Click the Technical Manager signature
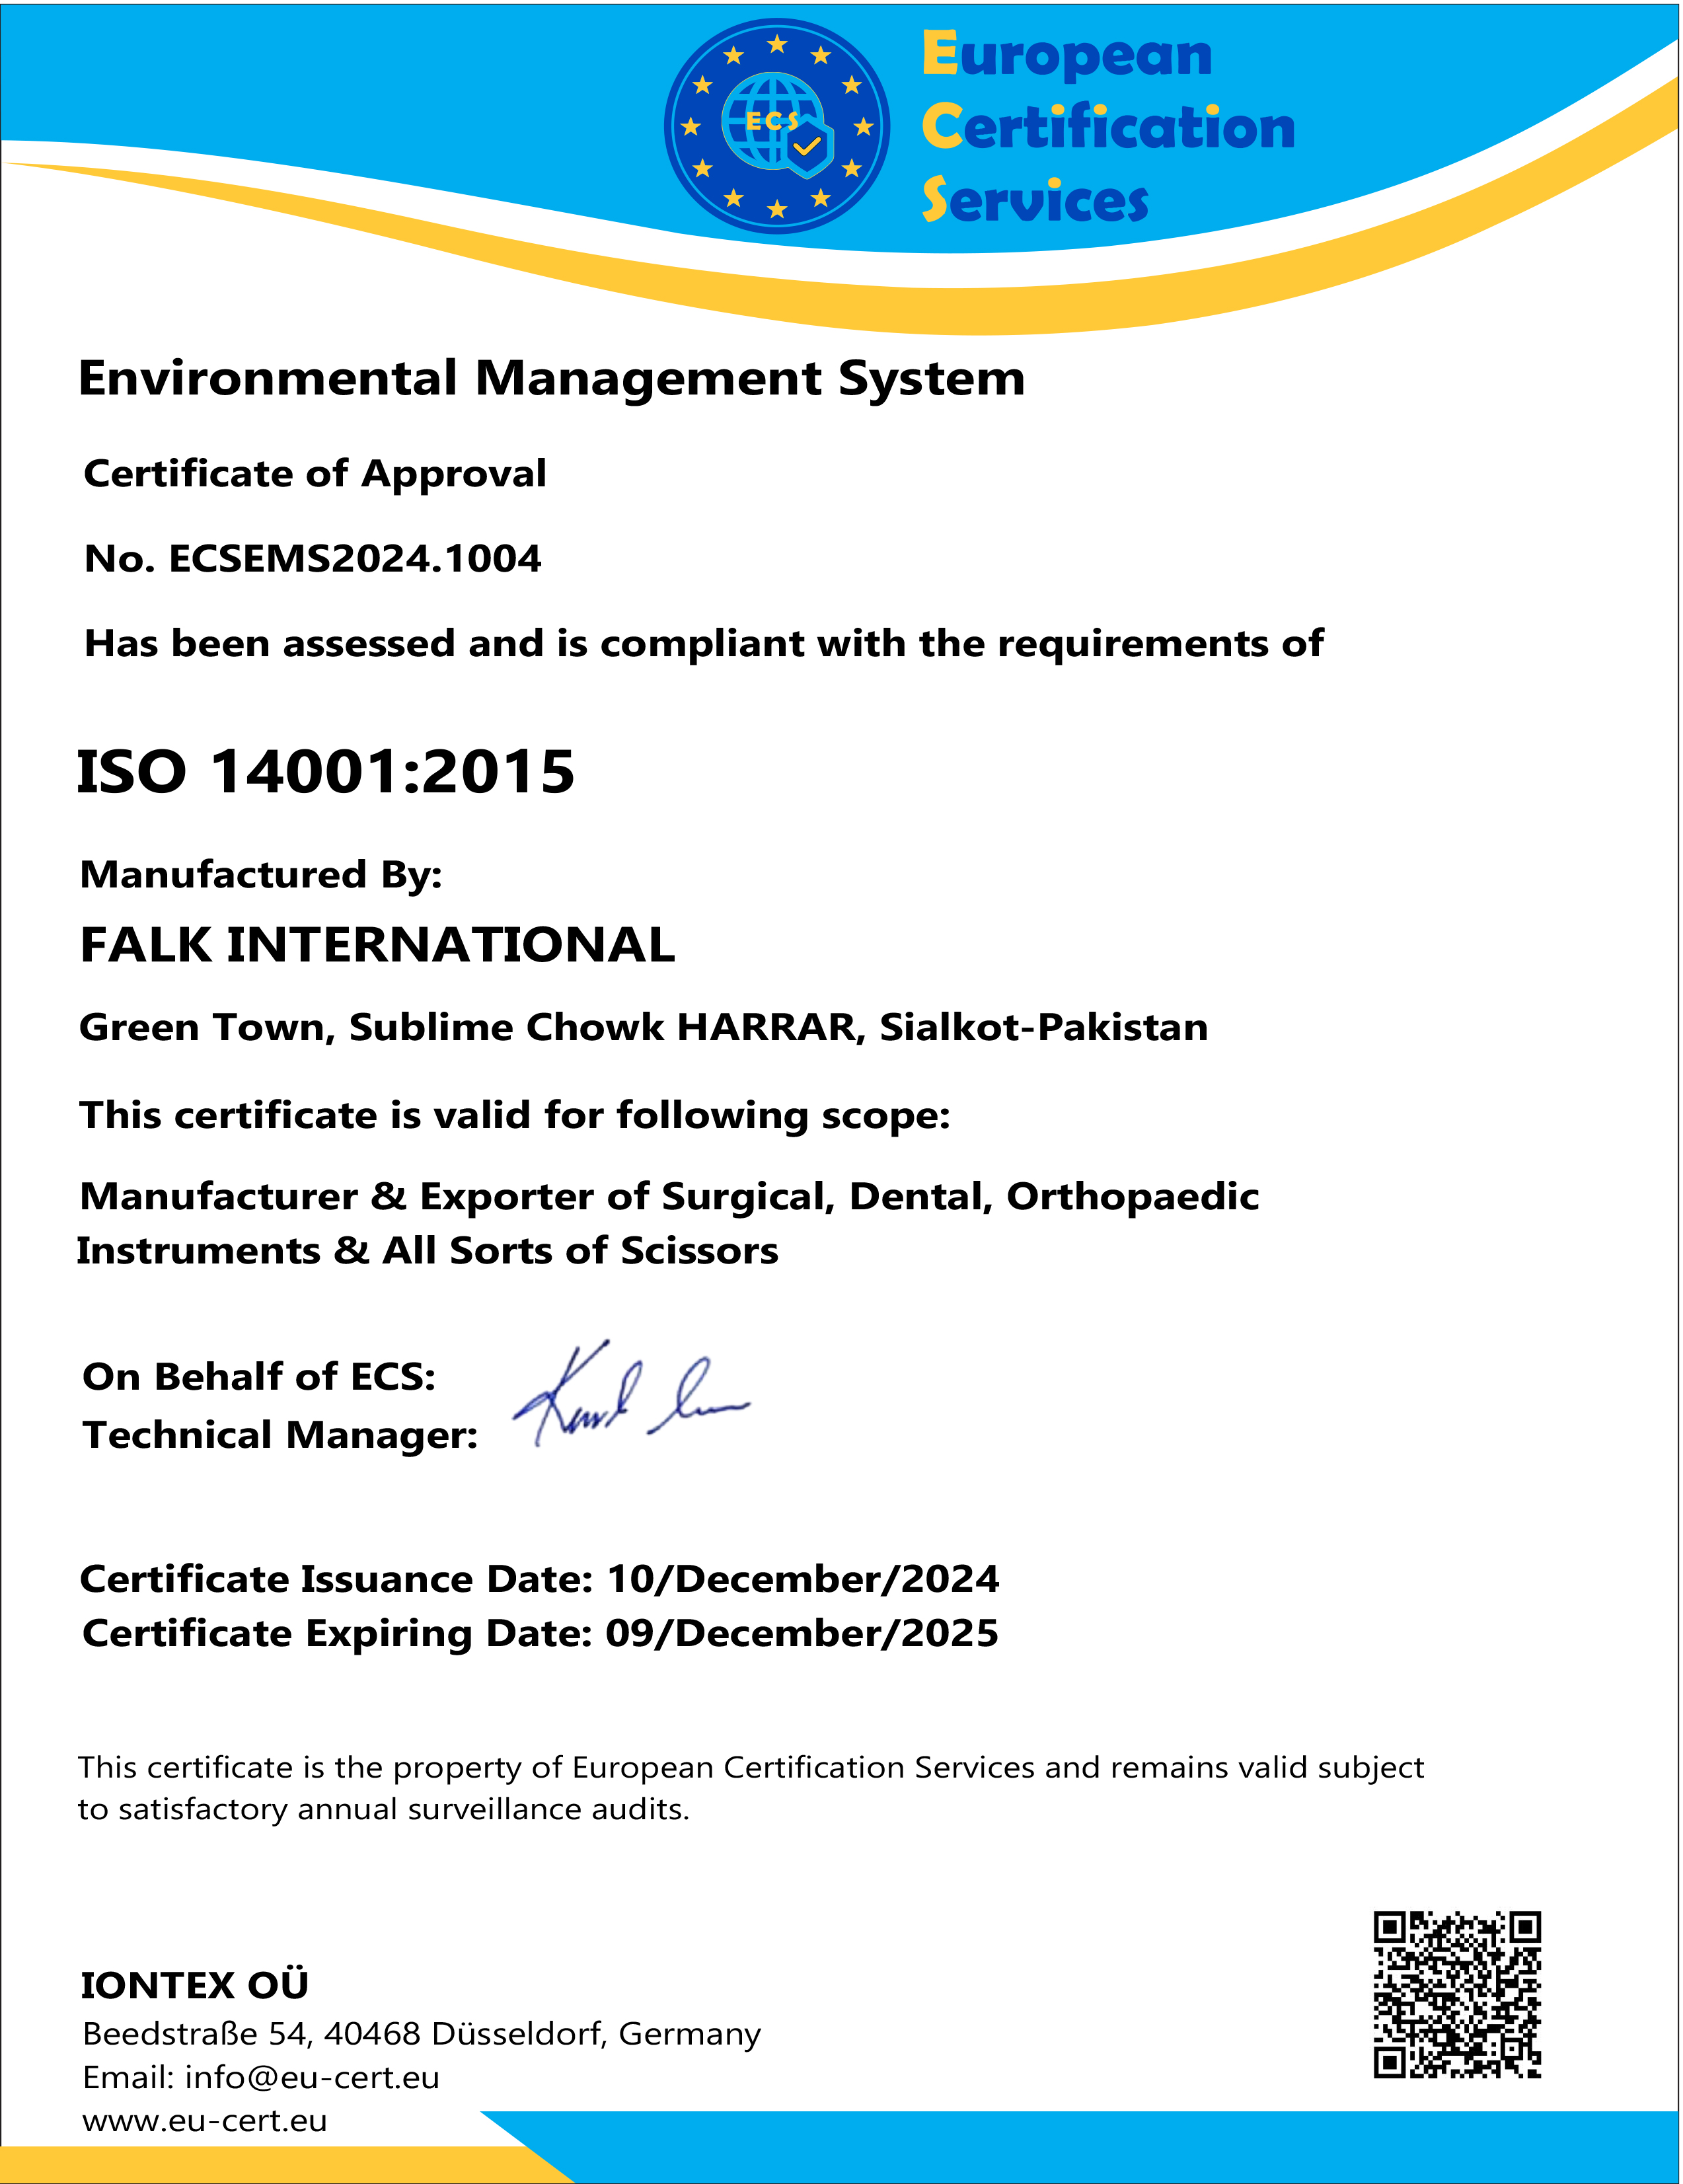 [631, 1393]
